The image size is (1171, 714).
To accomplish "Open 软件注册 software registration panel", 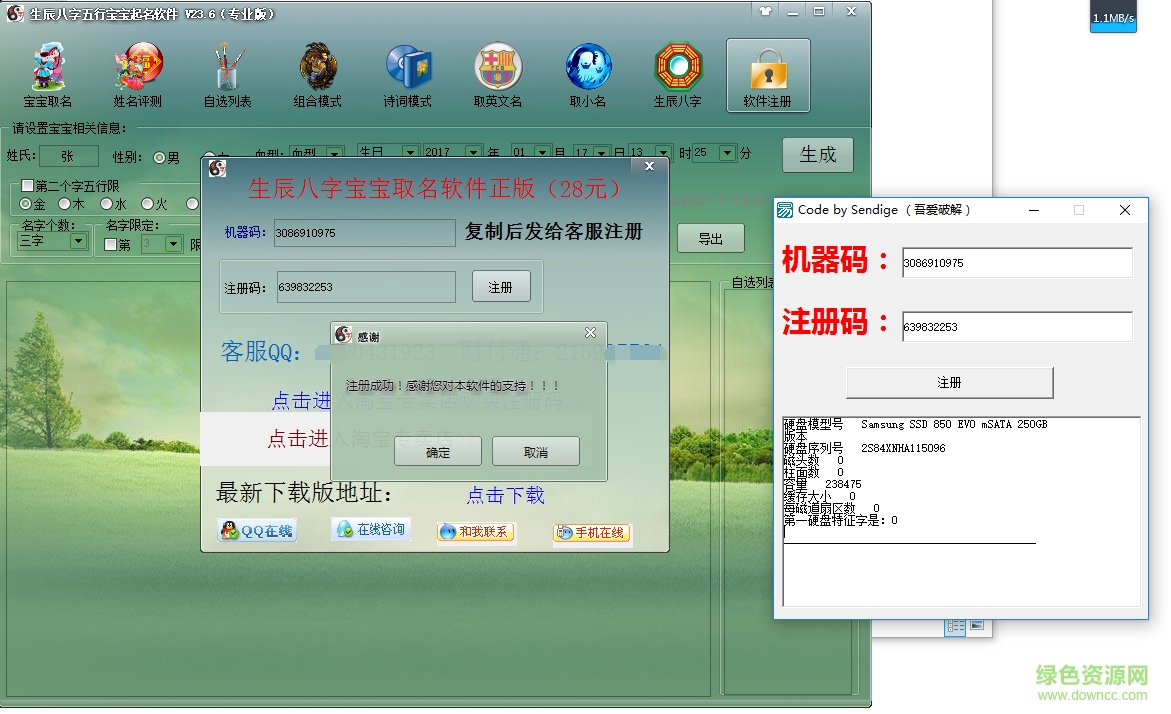I will tap(767, 75).
